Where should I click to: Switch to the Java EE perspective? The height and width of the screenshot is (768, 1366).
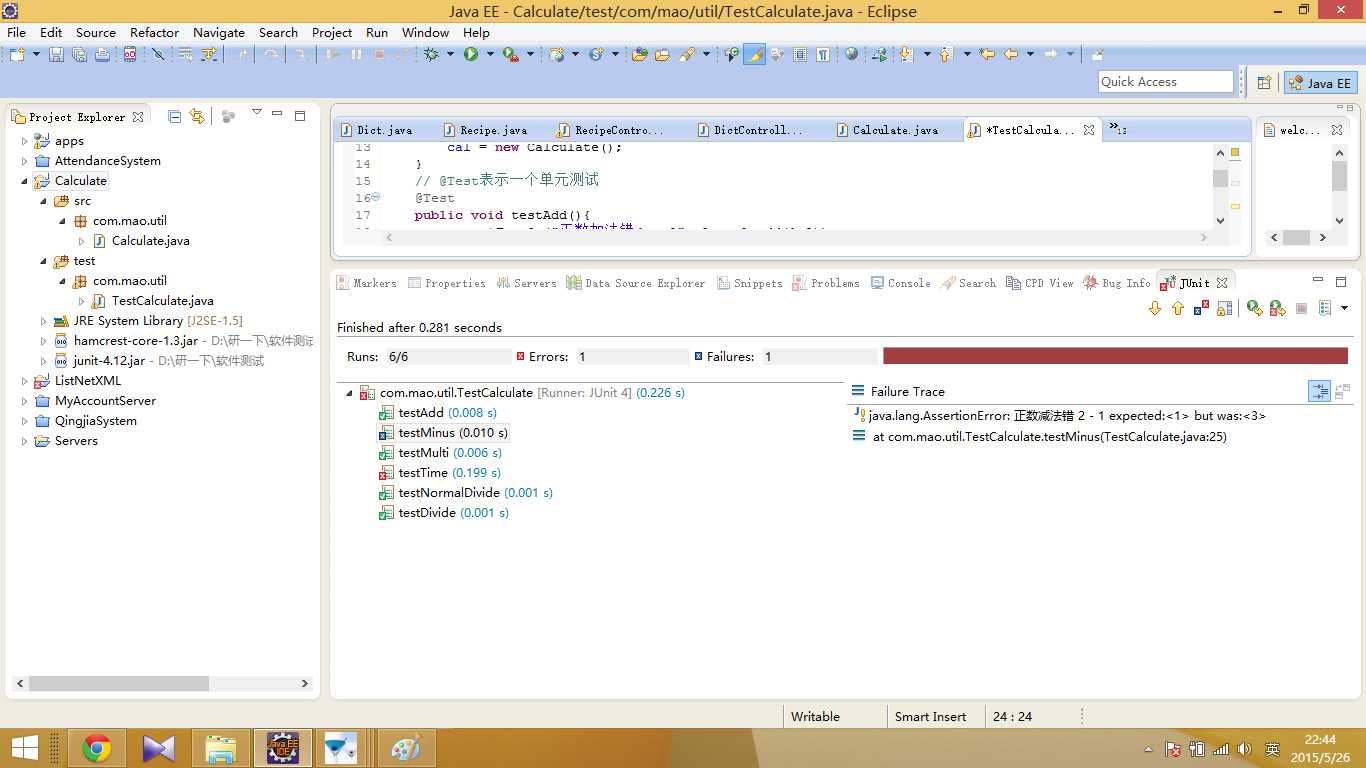[x=1321, y=83]
